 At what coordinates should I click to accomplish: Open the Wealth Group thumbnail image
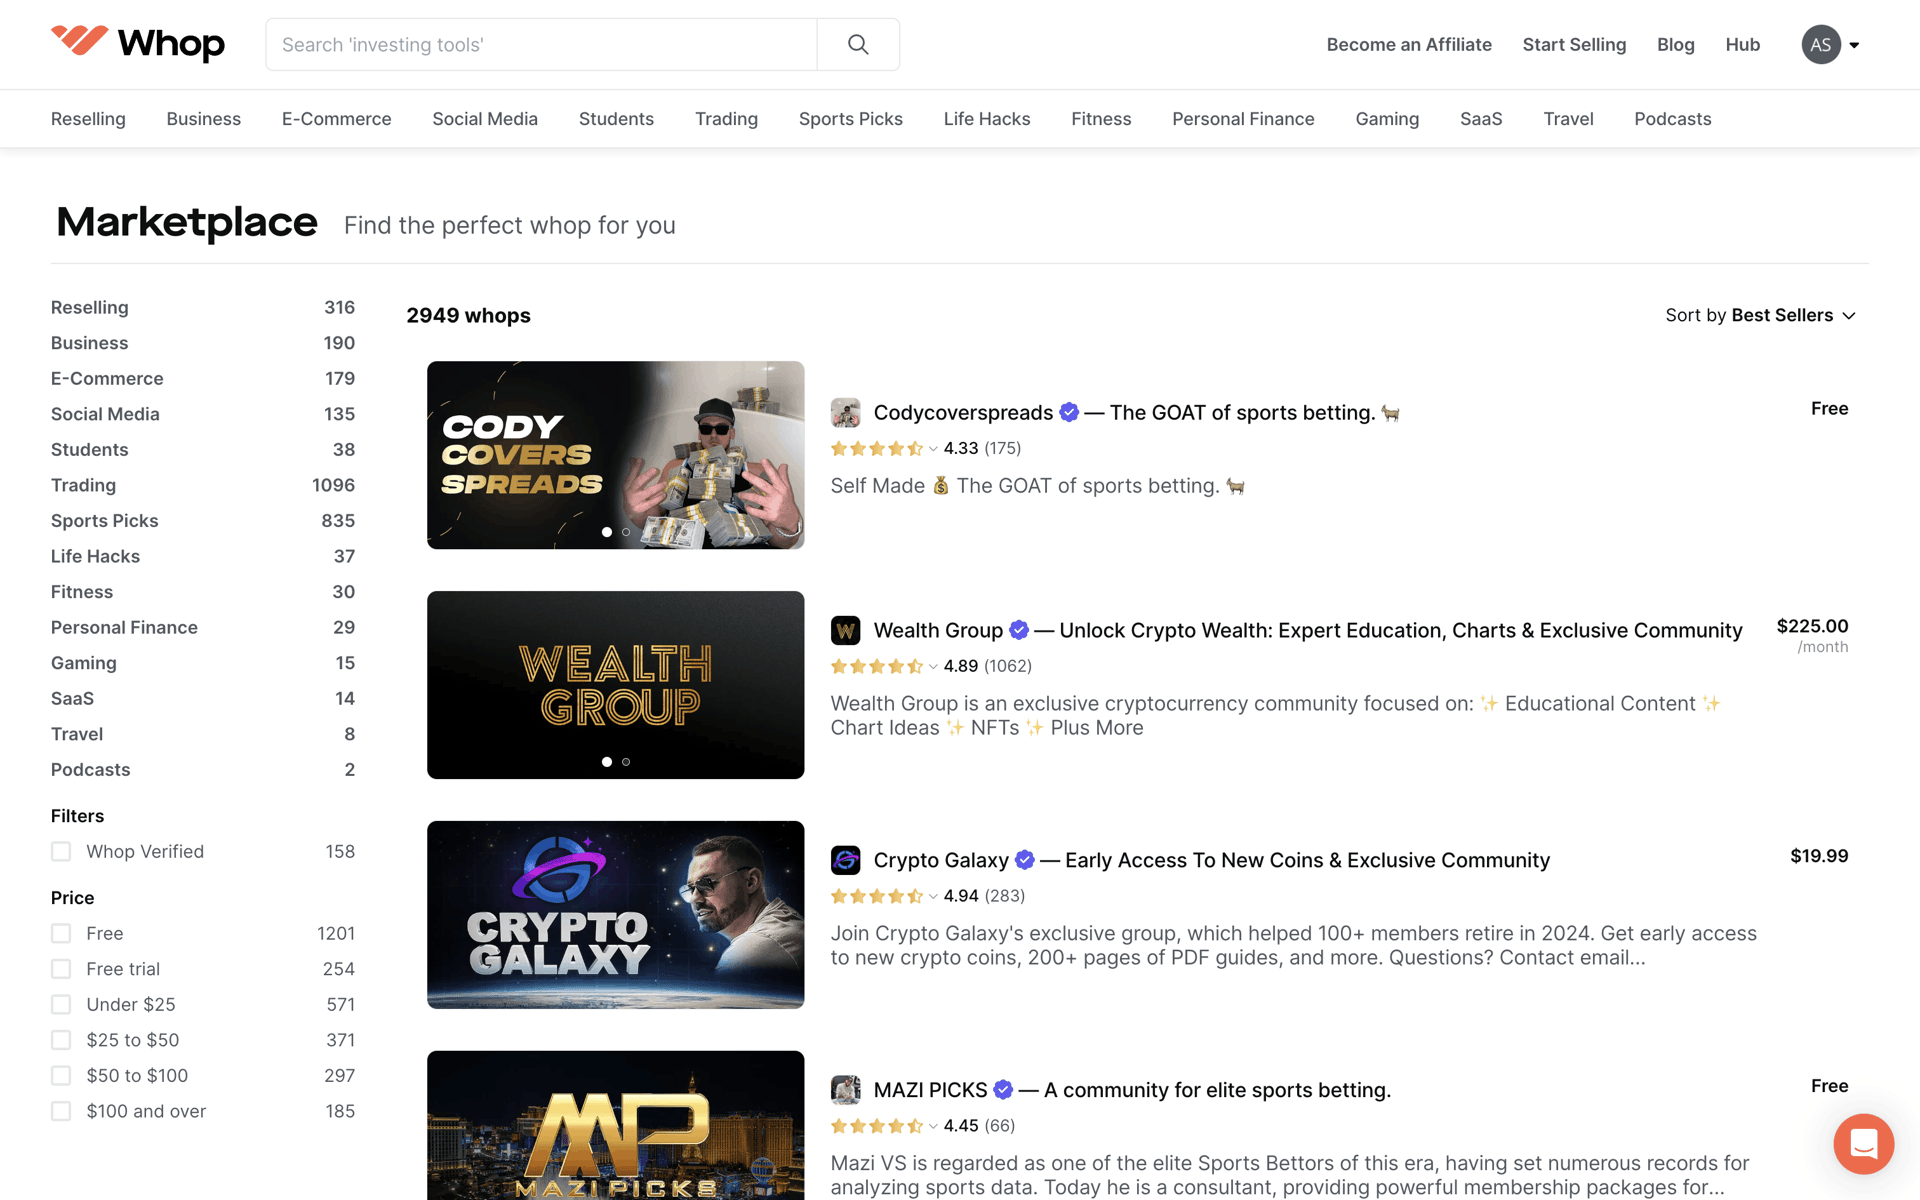tap(615, 685)
